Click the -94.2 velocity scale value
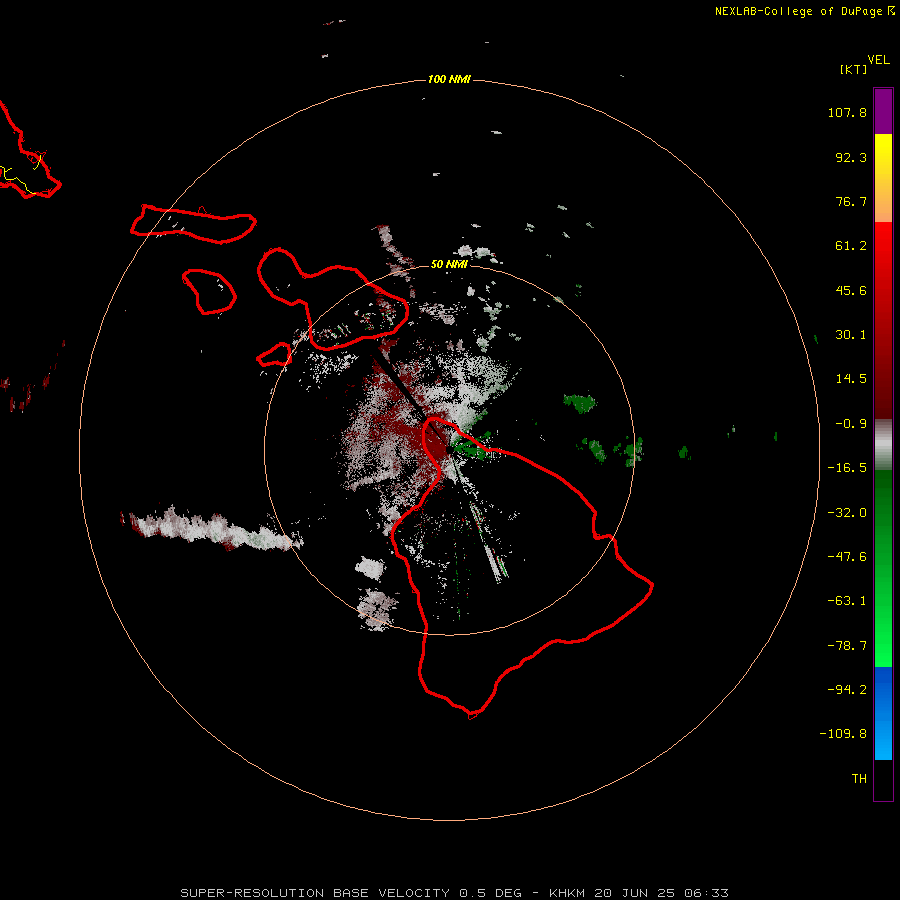Image resolution: width=900 pixels, height=900 pixels. click(847, 690)
